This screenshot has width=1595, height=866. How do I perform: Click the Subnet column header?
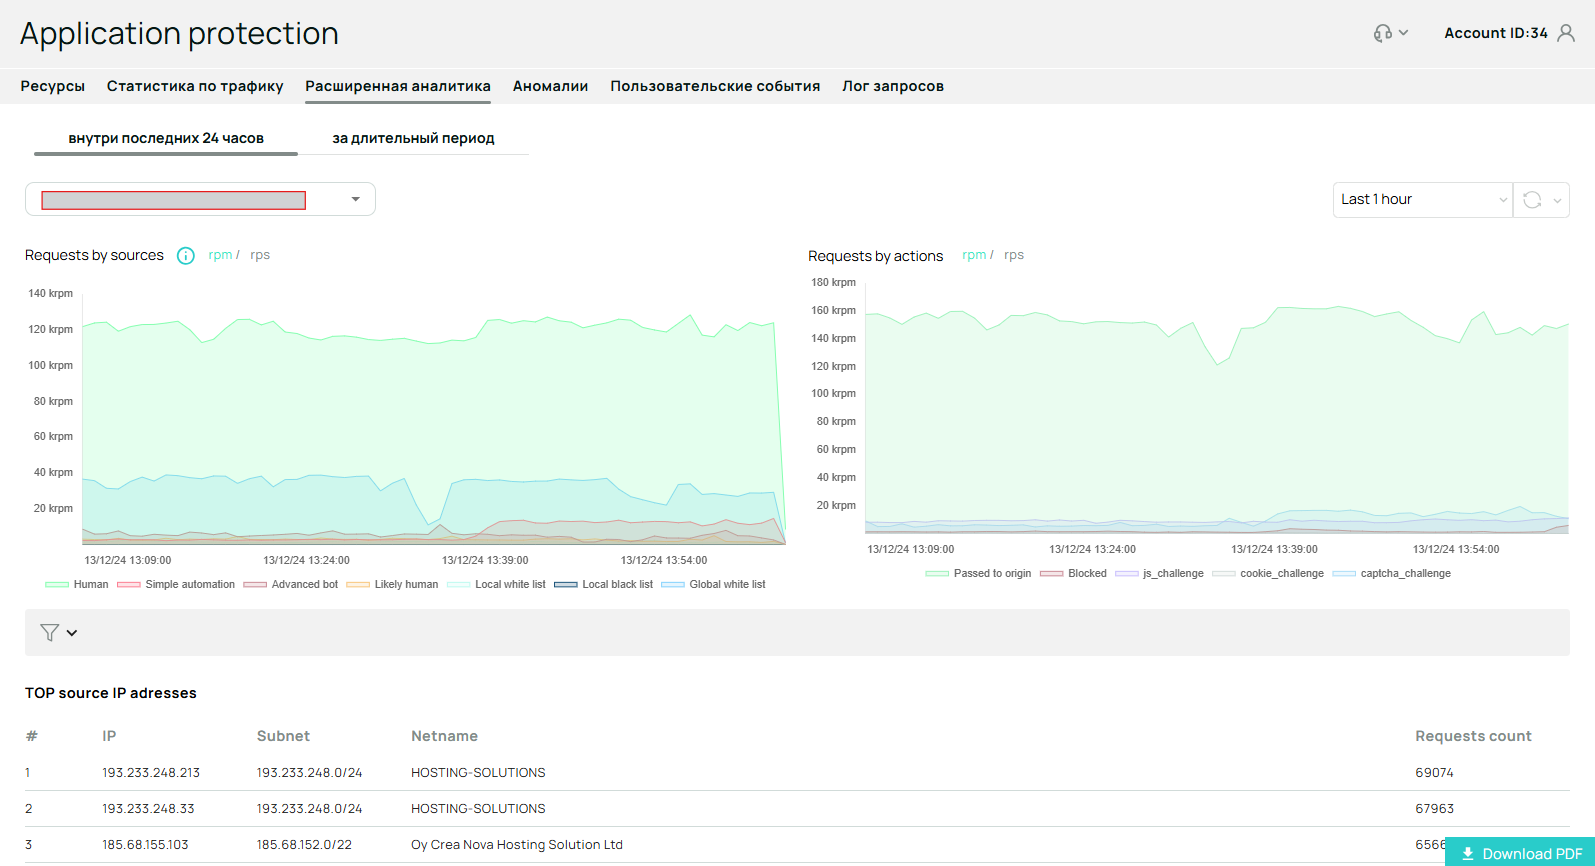[x=283, y=736]
